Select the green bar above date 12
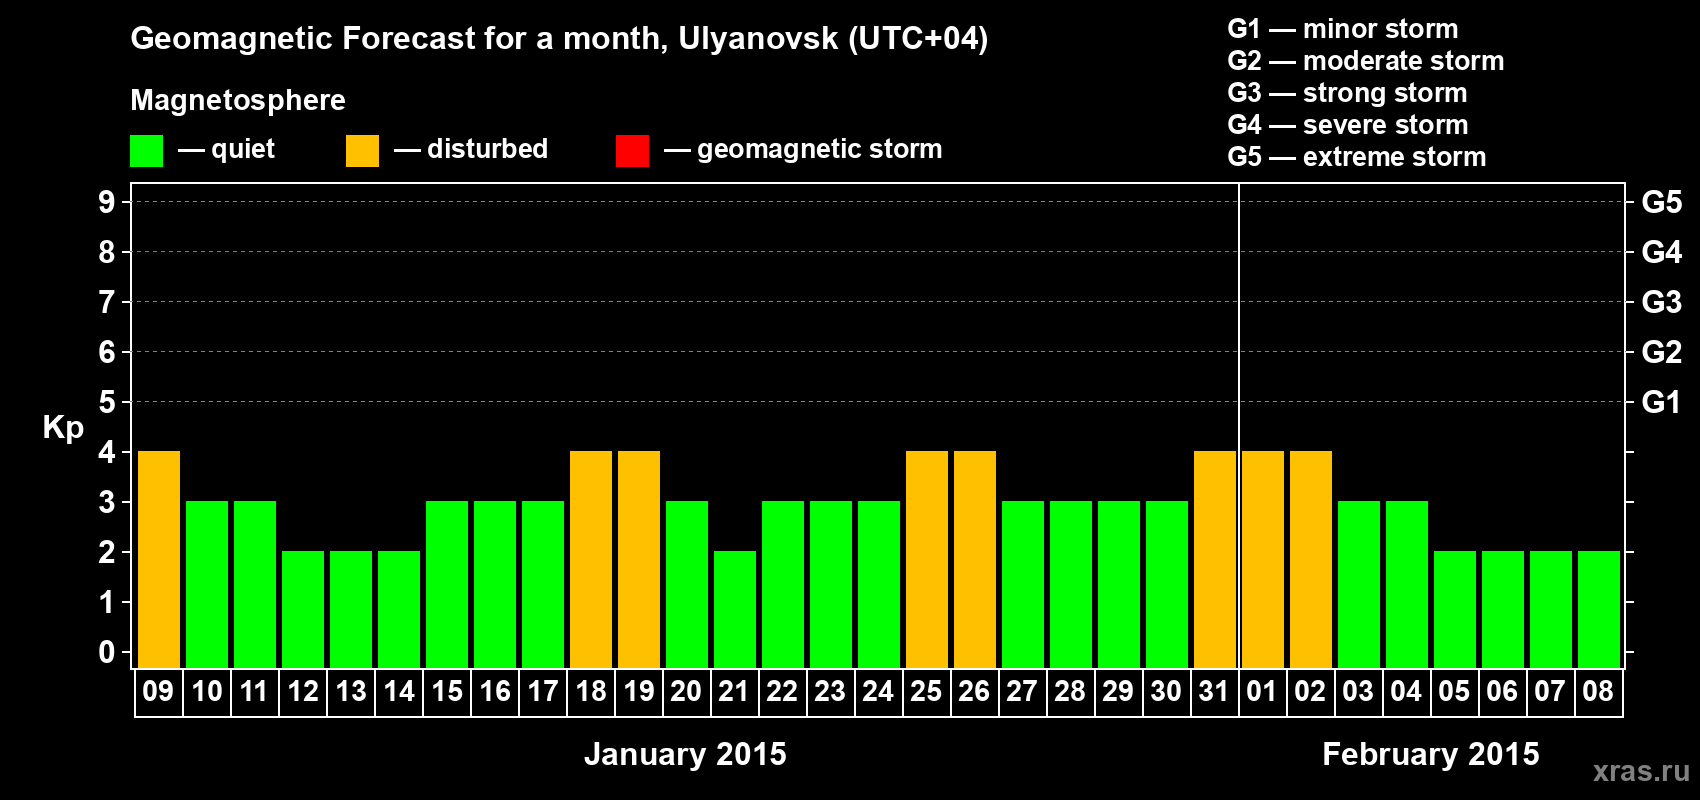 click(303, 609)
